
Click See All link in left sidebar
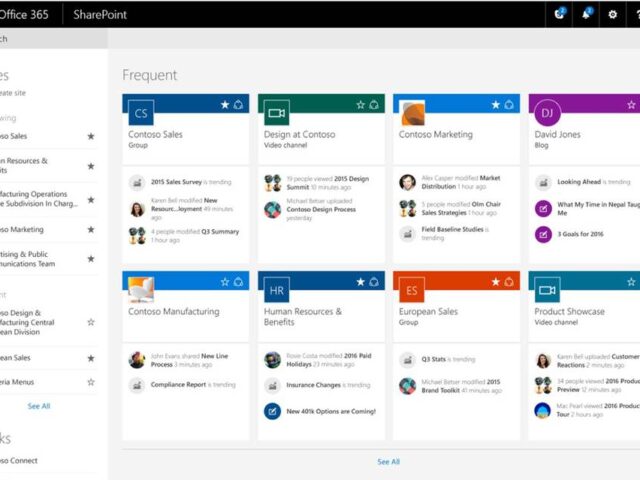click(39, 406)
